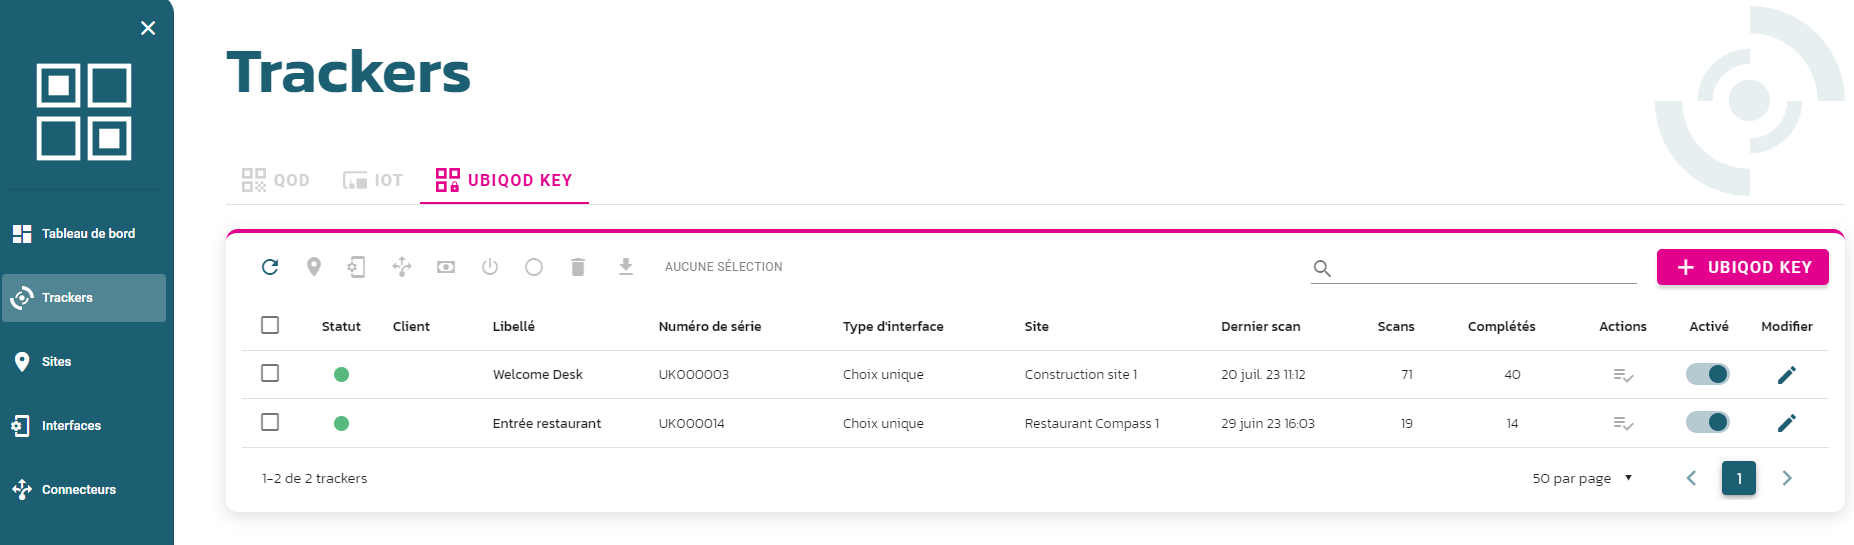Open the 50 par page dropdown
This screenshot has width=1854, height=545.
tap(1582, 478)
